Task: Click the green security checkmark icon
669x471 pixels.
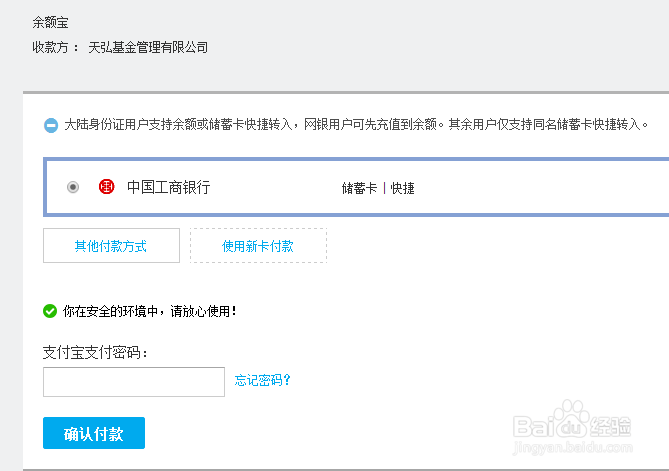Action: tap(50, 311)
